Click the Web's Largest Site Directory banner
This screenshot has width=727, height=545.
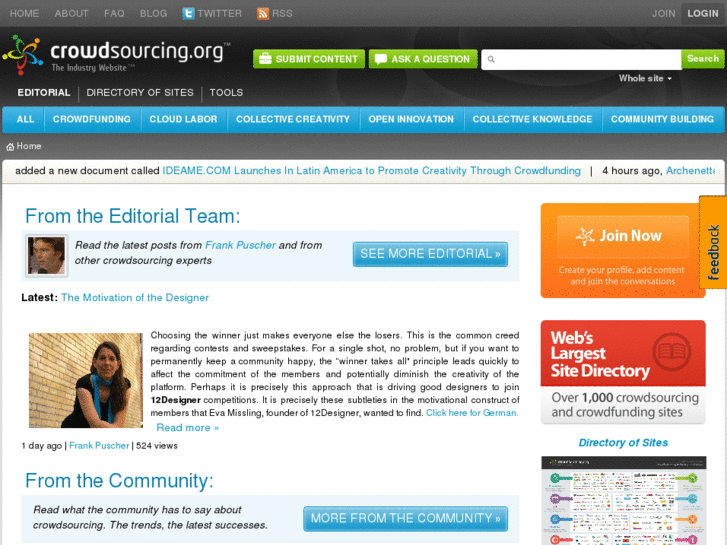pyautogui.click(x=623, y=372)
